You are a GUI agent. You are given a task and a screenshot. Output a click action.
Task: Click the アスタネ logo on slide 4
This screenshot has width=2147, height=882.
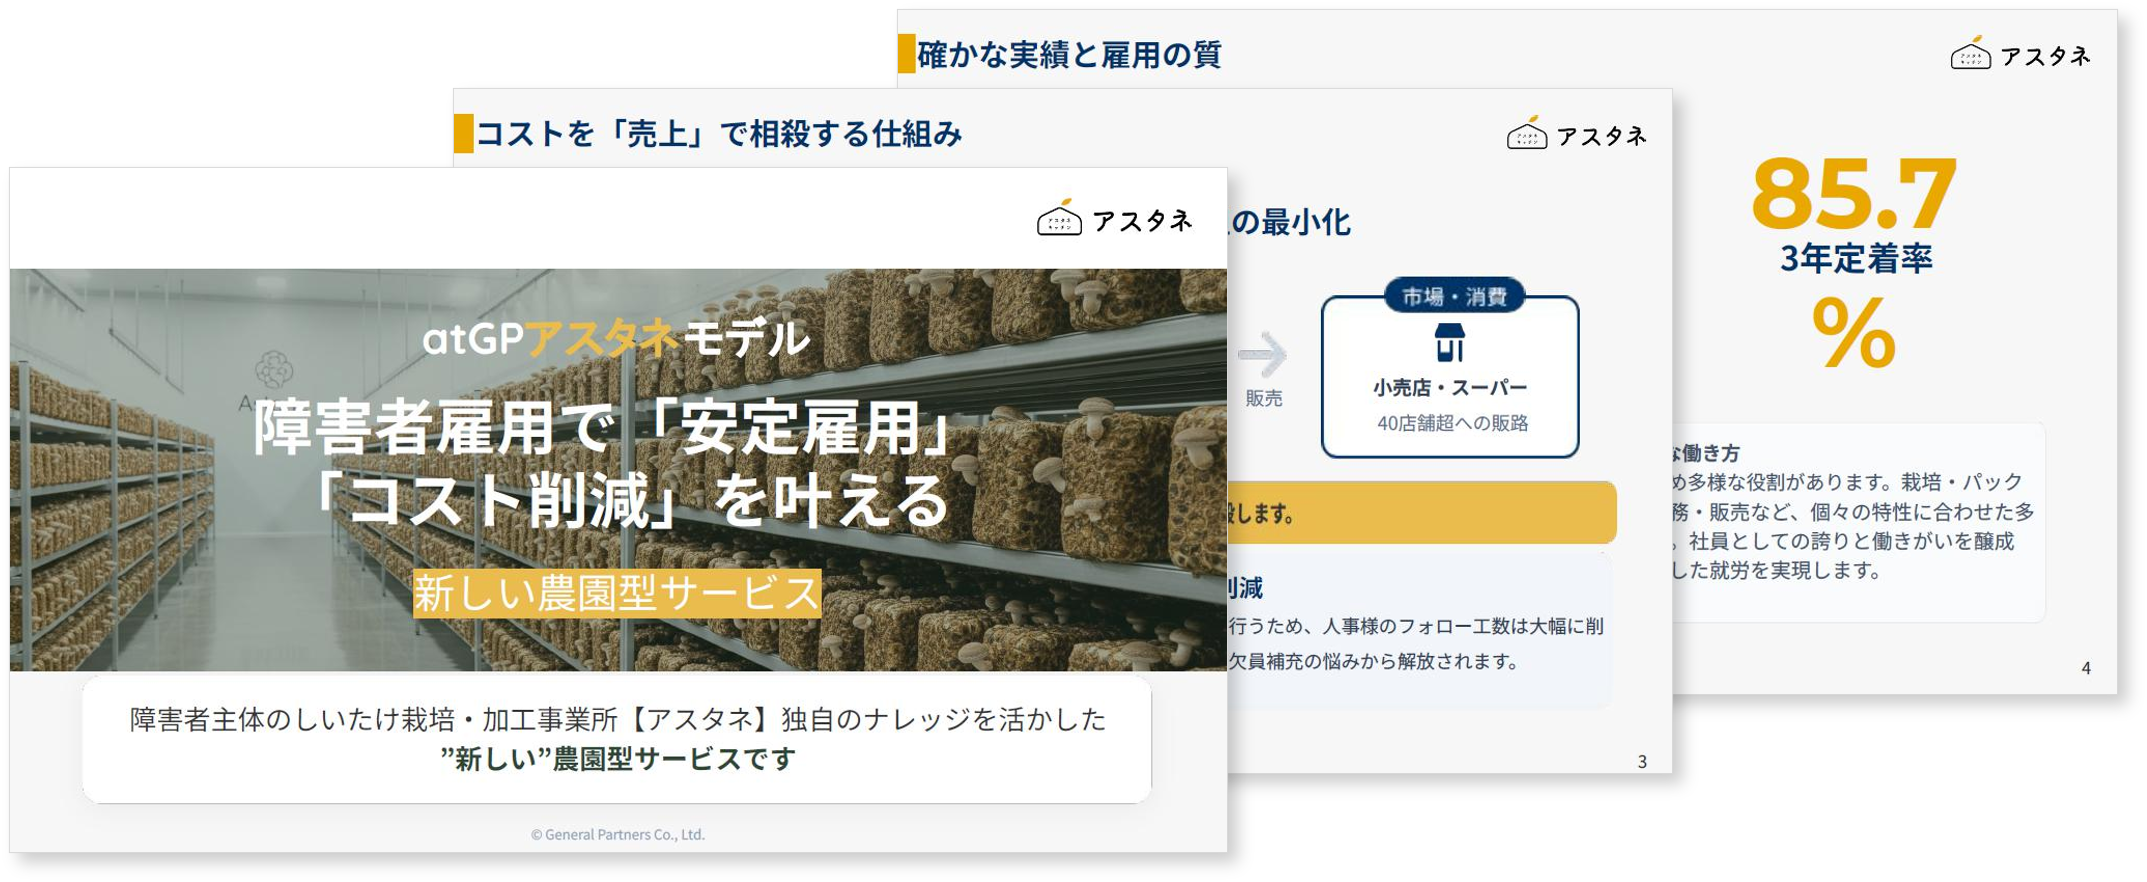click(2020, 54)
